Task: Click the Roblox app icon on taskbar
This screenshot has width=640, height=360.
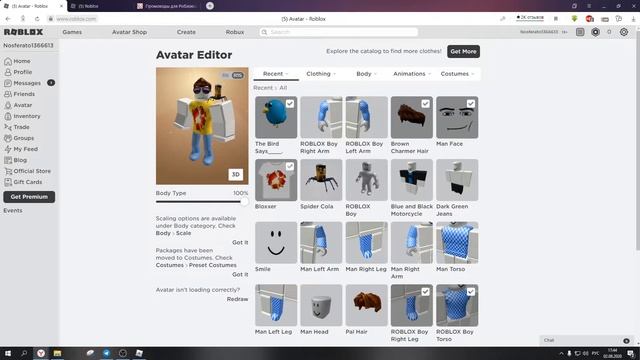Action: [x=139, y=353]
